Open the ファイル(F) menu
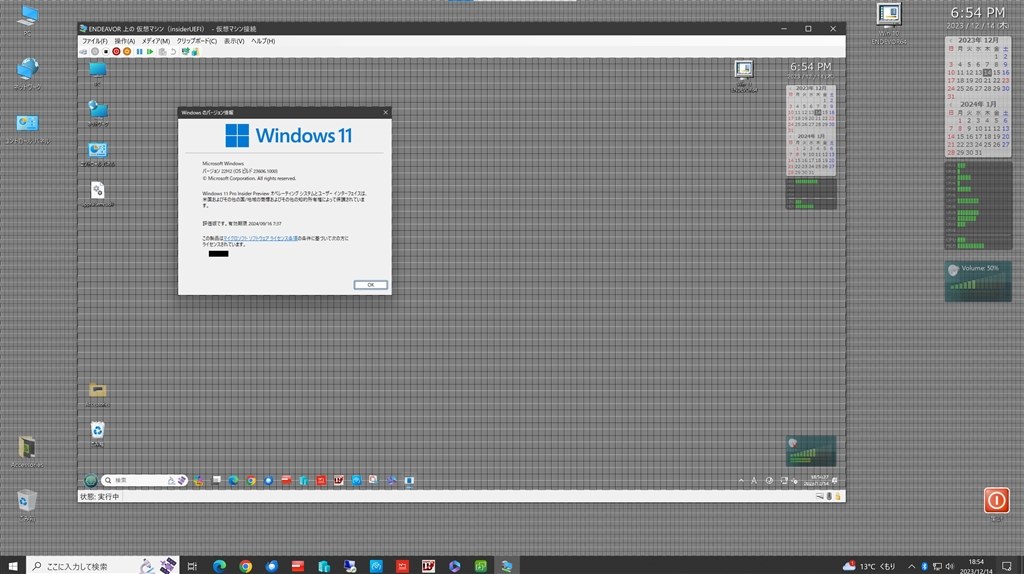Image resolution: width=1024 pixels, height=574 pixels. pyautogui.click(x=95, y=41)
